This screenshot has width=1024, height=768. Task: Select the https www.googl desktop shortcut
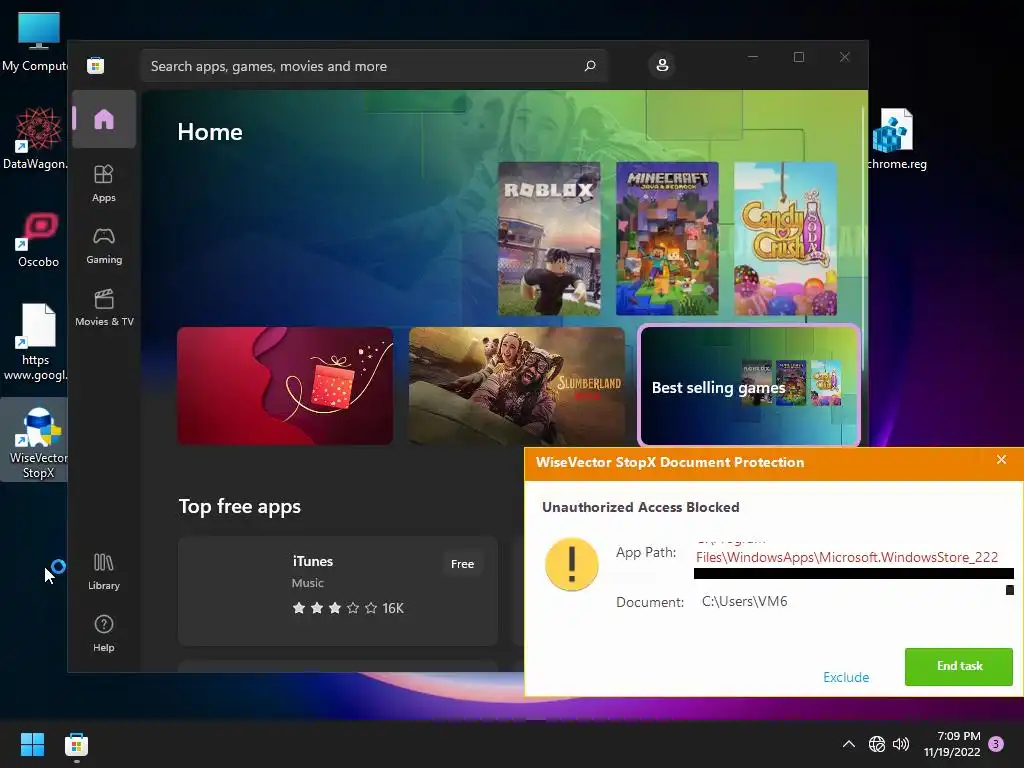pyautogui.click(x=36, y=342)
